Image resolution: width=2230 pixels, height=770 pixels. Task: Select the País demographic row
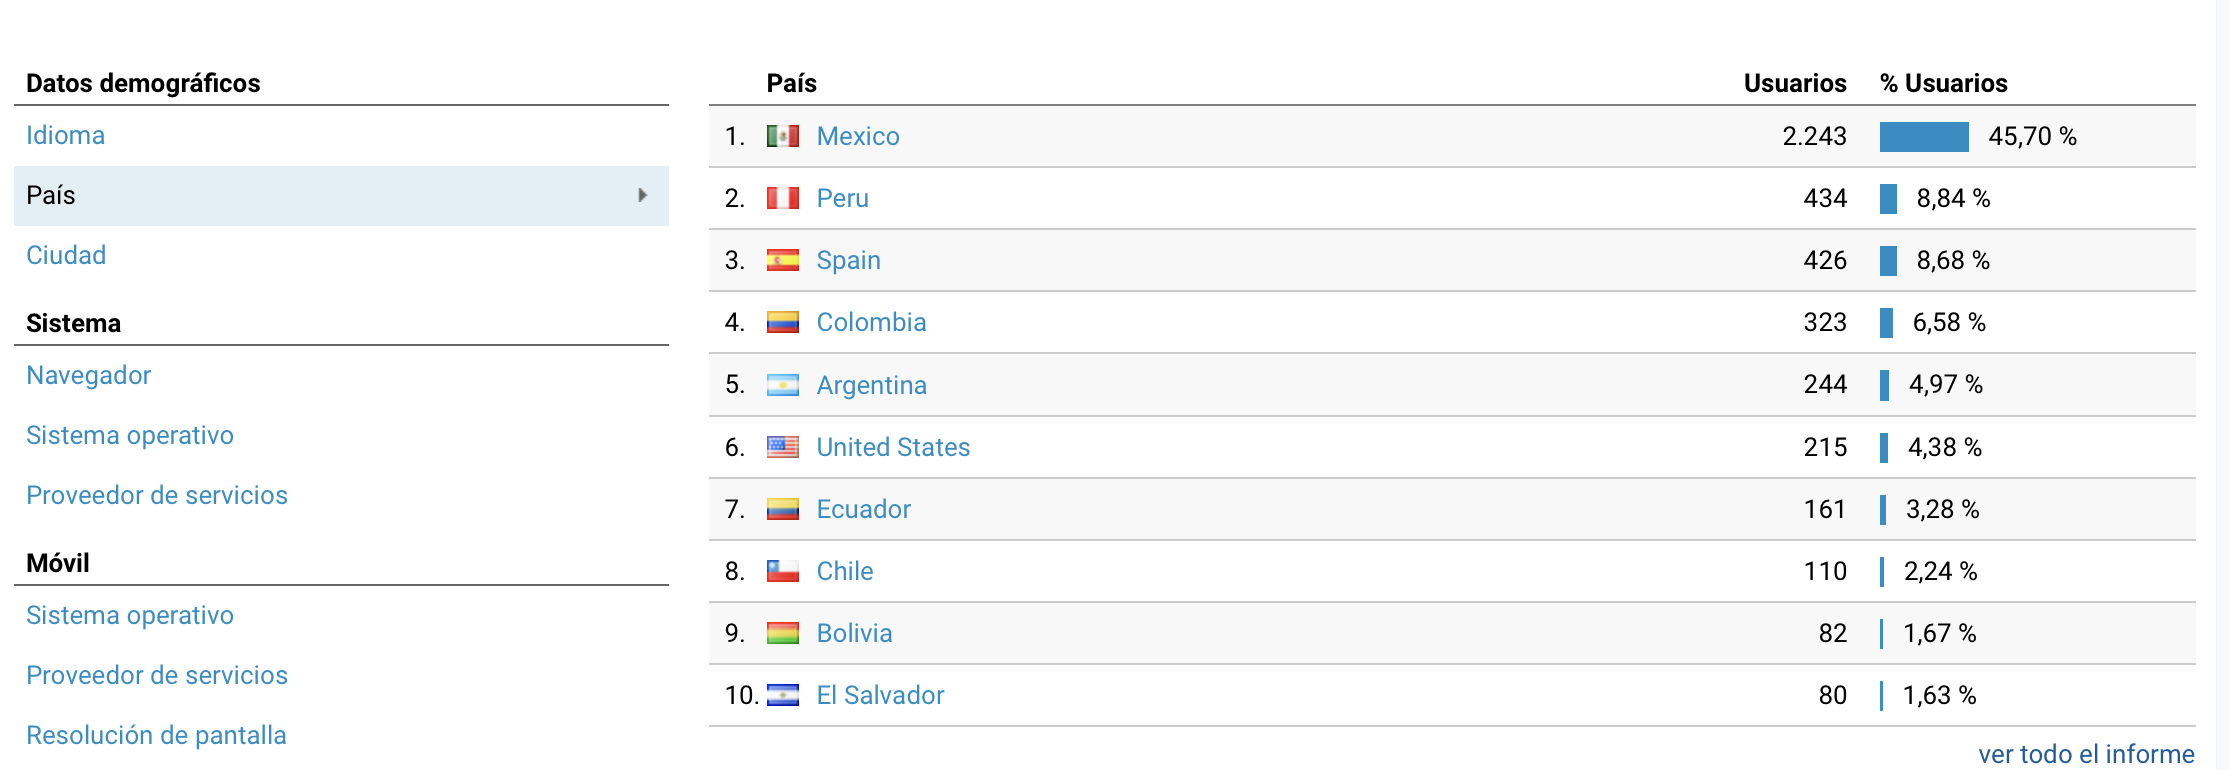point(341,196)
